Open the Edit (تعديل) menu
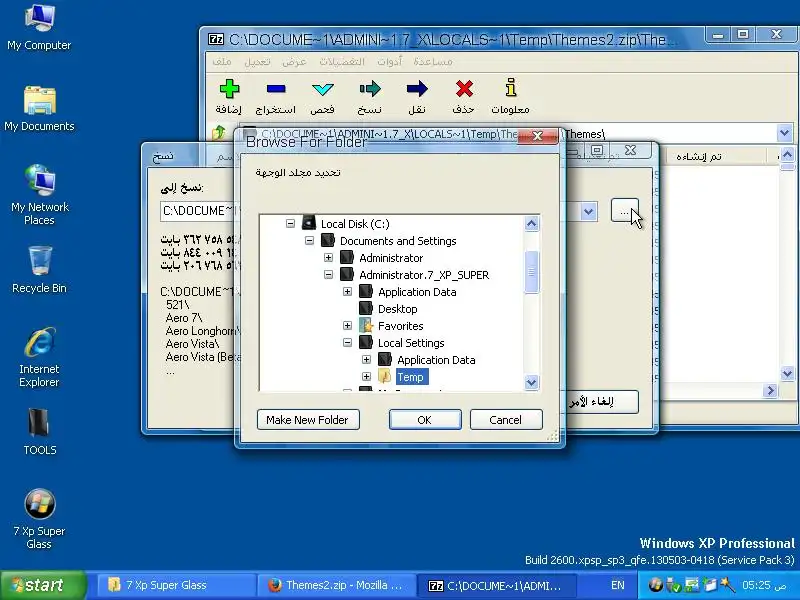Image resolution: width=800 pixels, height=600 pixels. 257,62
